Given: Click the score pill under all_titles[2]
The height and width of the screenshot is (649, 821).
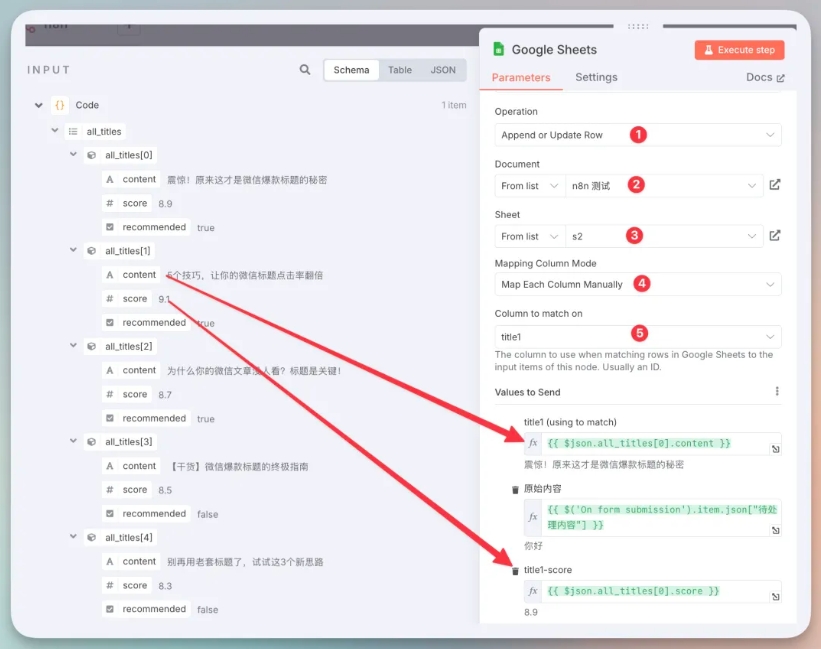Looking at the screenshot, I should [127, 394].
